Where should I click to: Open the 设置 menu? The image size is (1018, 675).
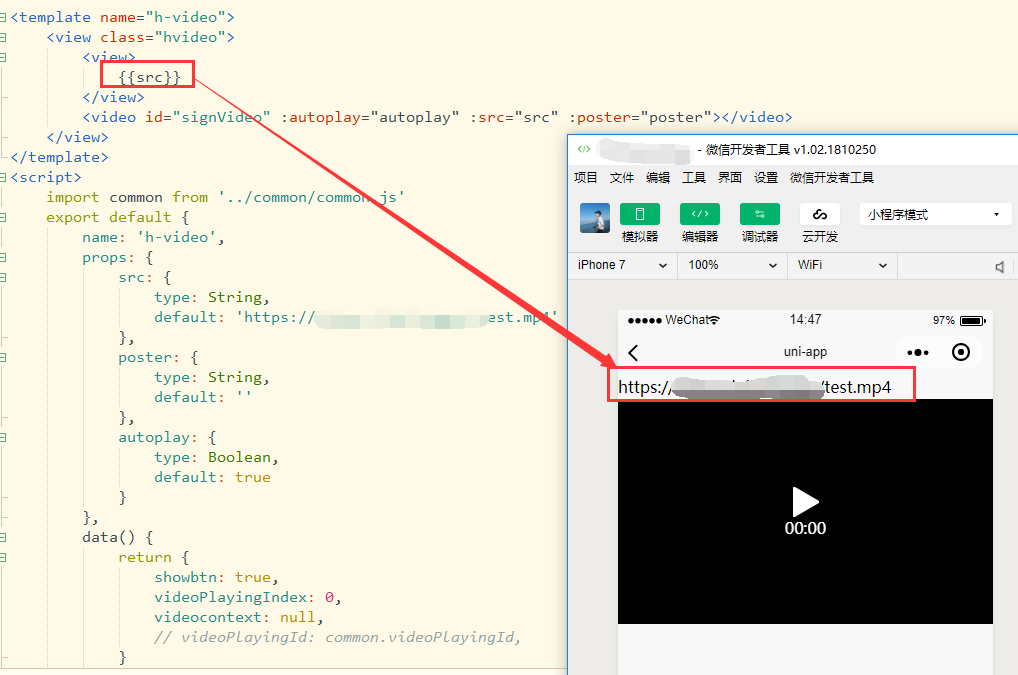coord(766,178)
